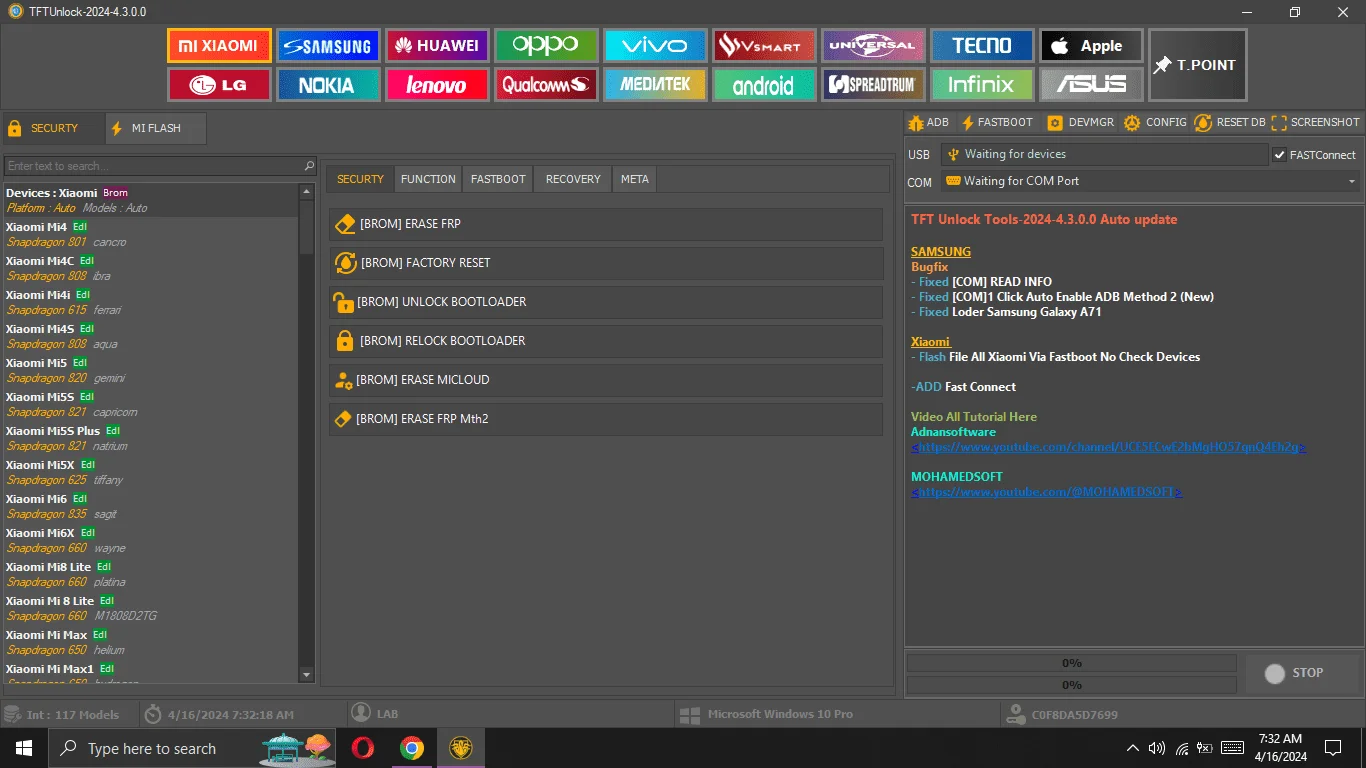This screenshot has height=768, width=1366.
Task: Select Xiaomi Mi5S Plus device
Action: click(150, 439)
